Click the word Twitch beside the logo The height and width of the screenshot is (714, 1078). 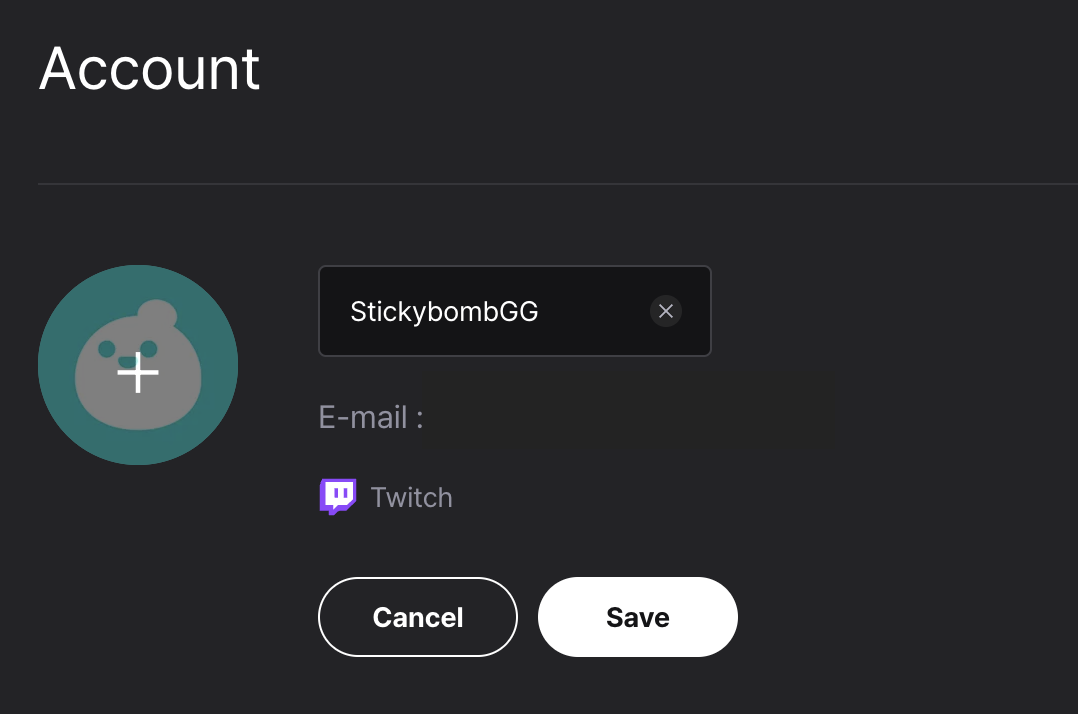pyautogui.click(x=411, y=498)
